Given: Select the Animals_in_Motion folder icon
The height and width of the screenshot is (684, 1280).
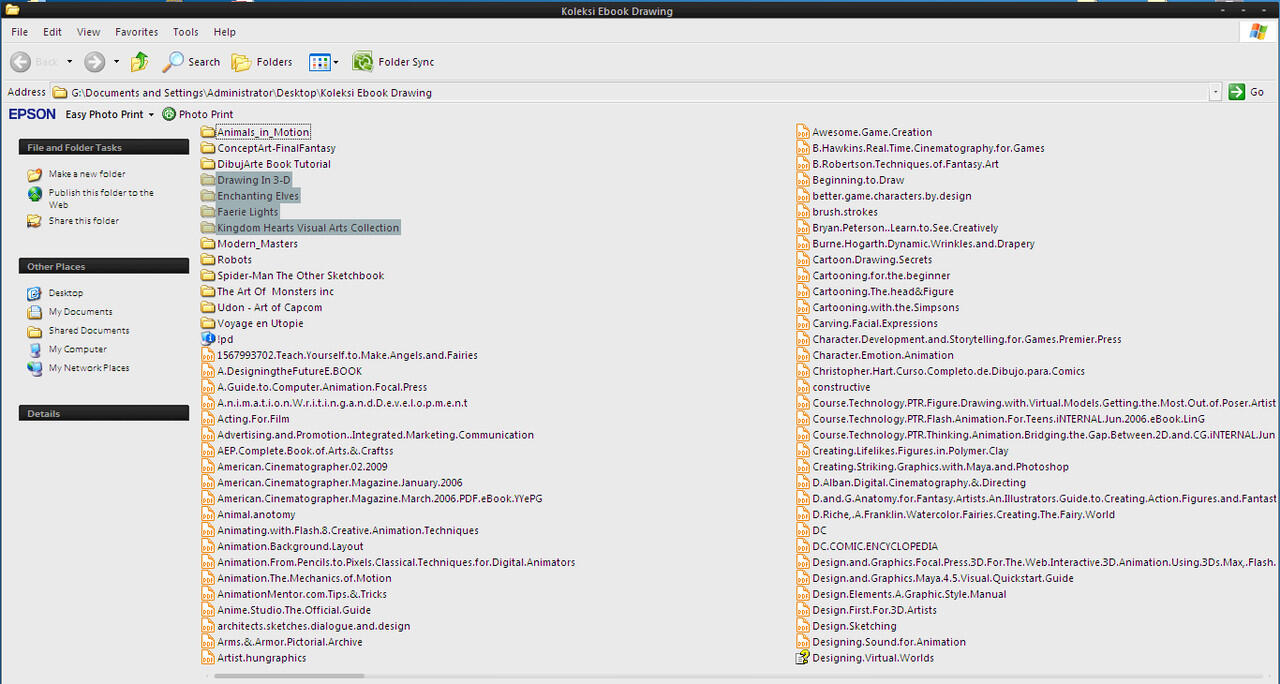Looking at the screenshot, I should pos(208,132).
